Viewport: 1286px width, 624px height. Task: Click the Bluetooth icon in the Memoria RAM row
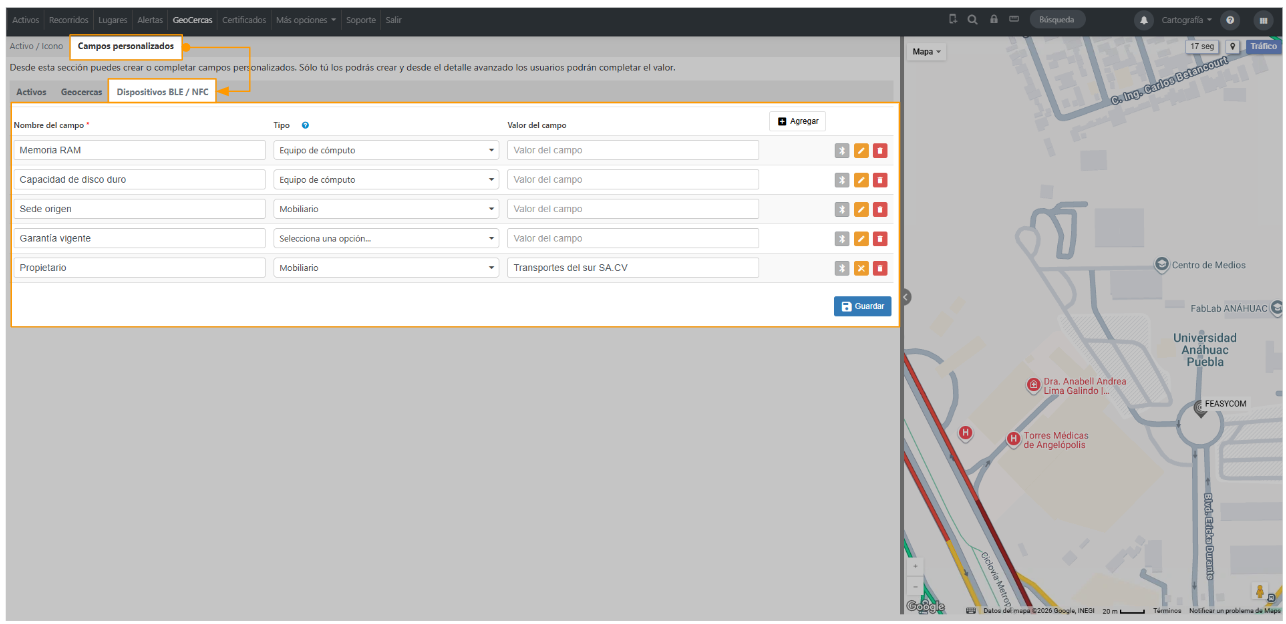point(842,151)
